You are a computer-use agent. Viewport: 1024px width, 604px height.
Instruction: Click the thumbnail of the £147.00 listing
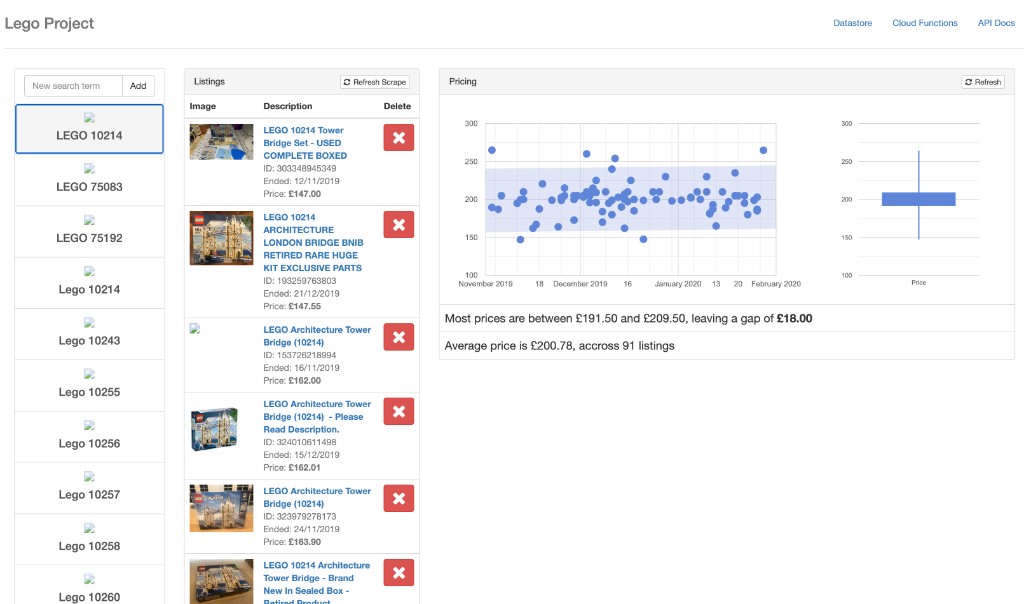pos(221,142)
